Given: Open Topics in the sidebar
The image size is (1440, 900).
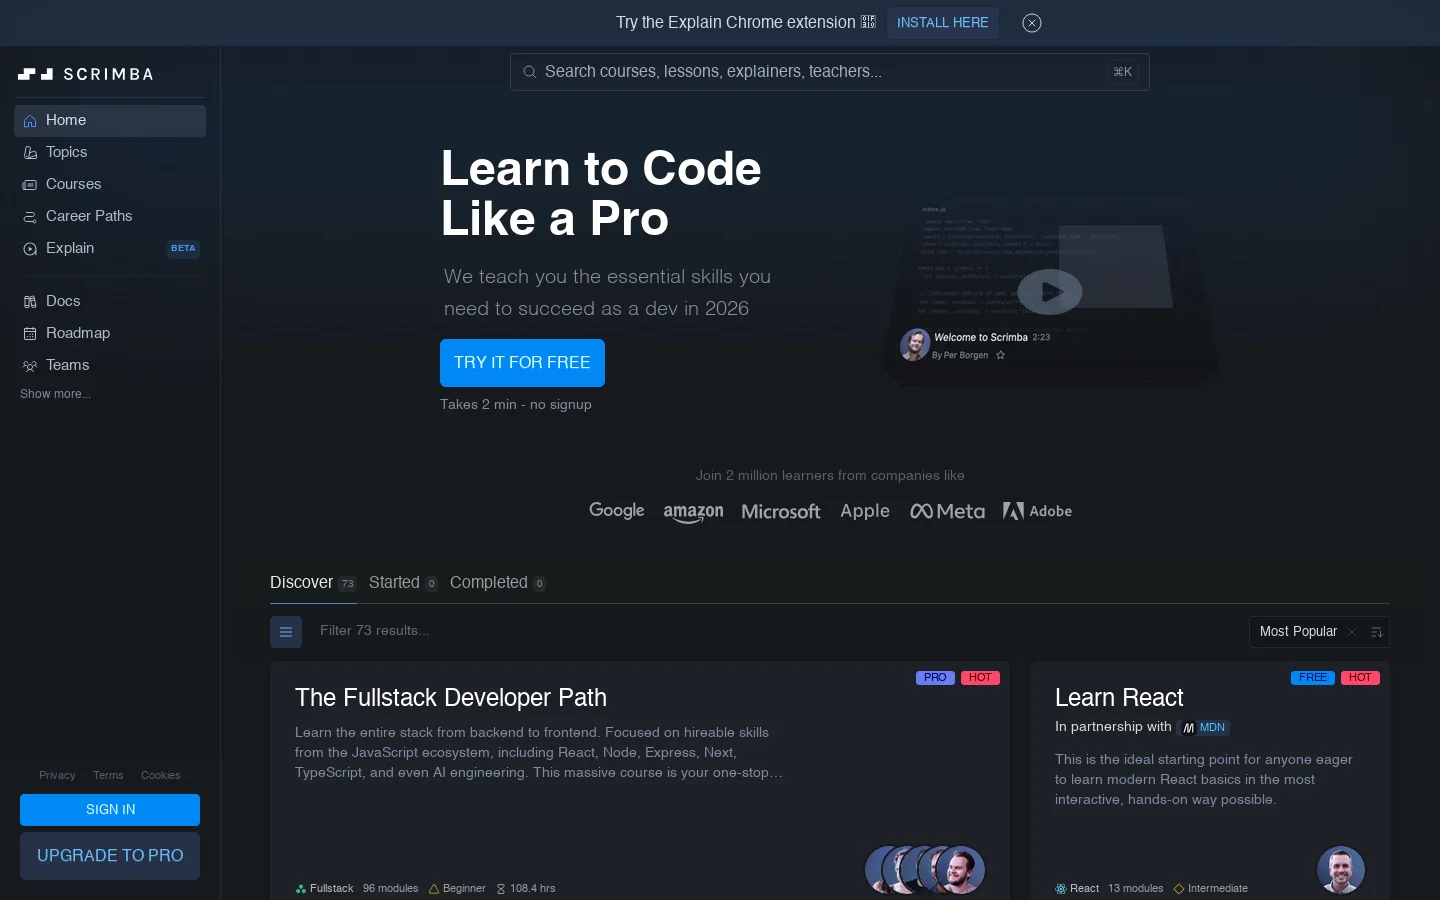Looking at the screenshot, I should (x=110, y=152).
